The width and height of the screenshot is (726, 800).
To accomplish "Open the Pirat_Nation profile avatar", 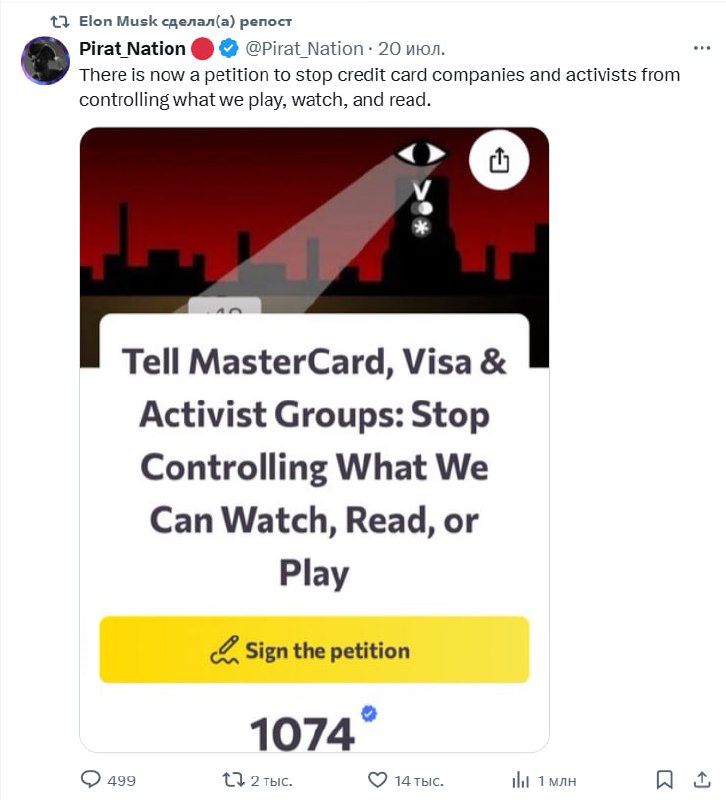I will tap(45, 60).
